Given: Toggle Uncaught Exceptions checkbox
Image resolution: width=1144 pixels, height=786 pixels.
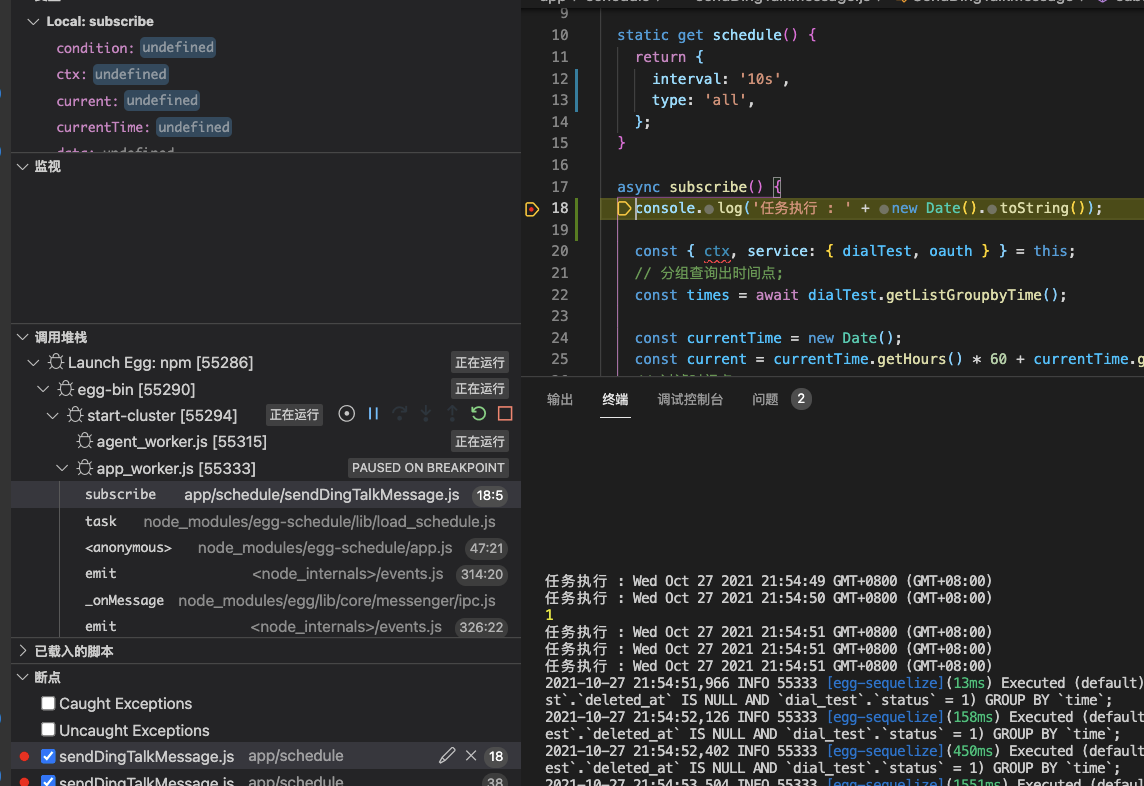Looking at the screenshot, I should click(48, 729).
